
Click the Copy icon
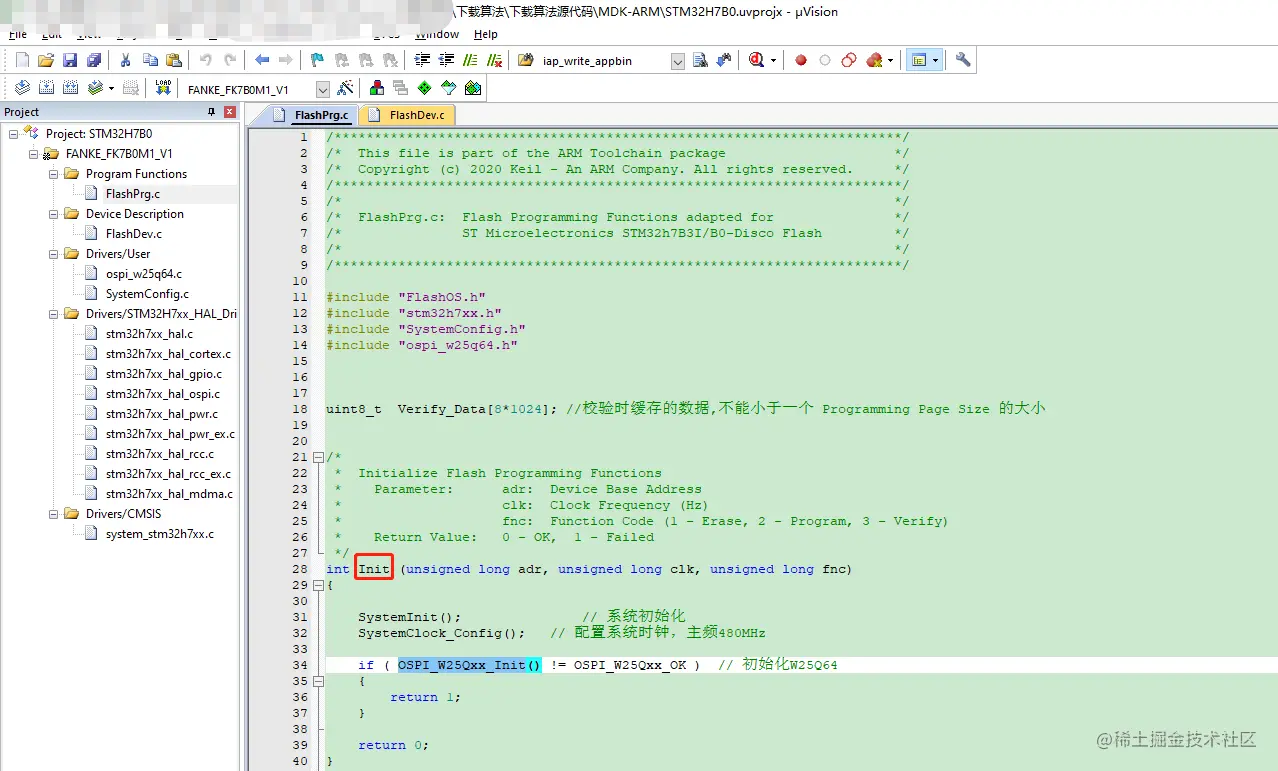150,60
